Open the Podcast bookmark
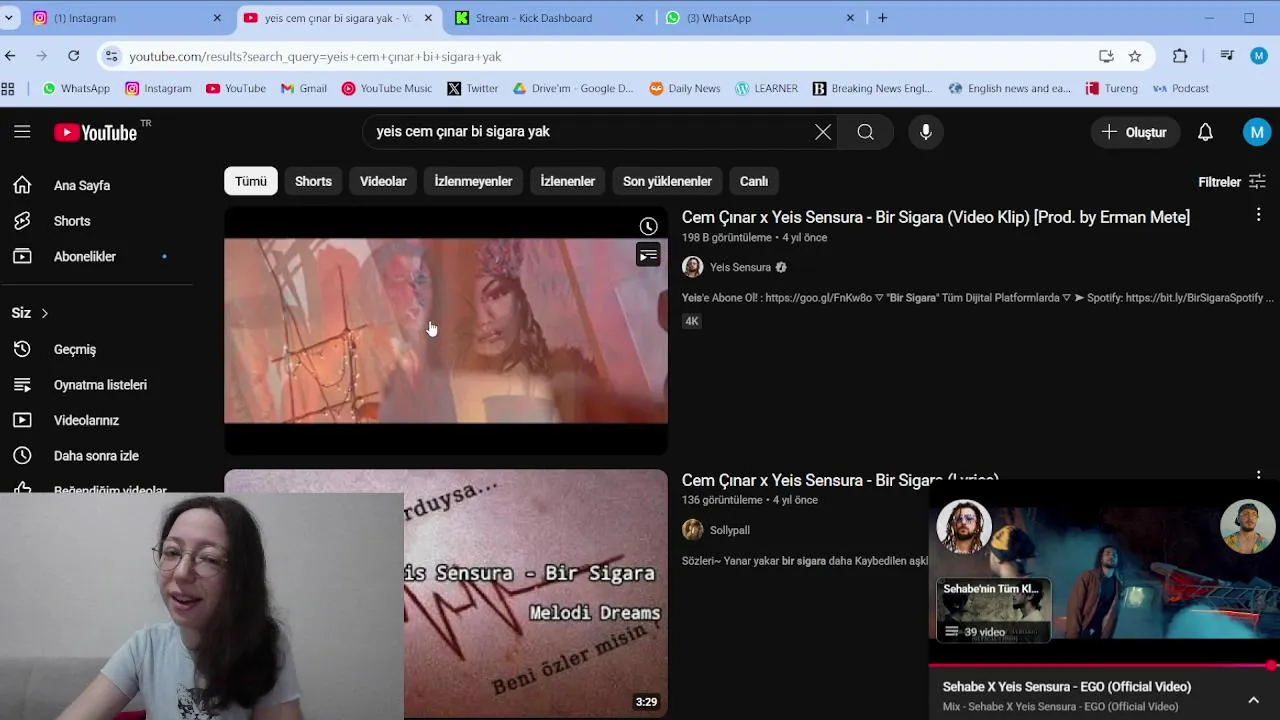Screen dimensions: 1280x720 point(1181,88)
